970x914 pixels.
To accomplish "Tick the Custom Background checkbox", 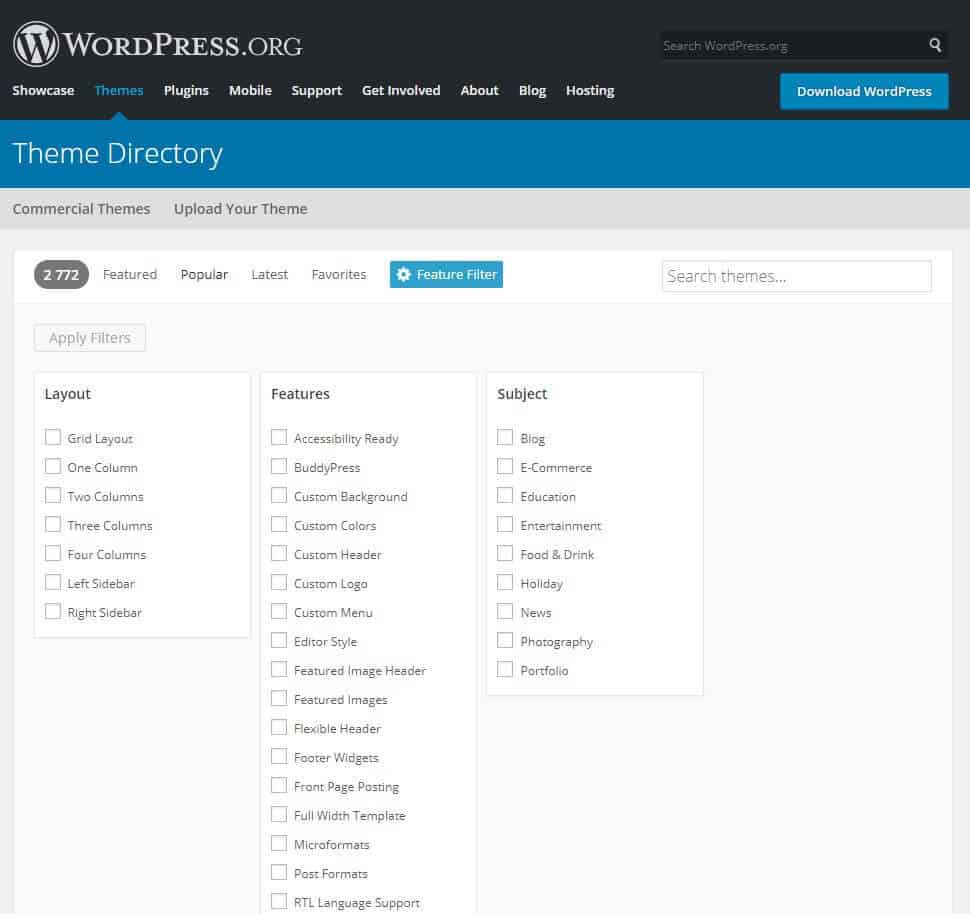I will (279, 496).
